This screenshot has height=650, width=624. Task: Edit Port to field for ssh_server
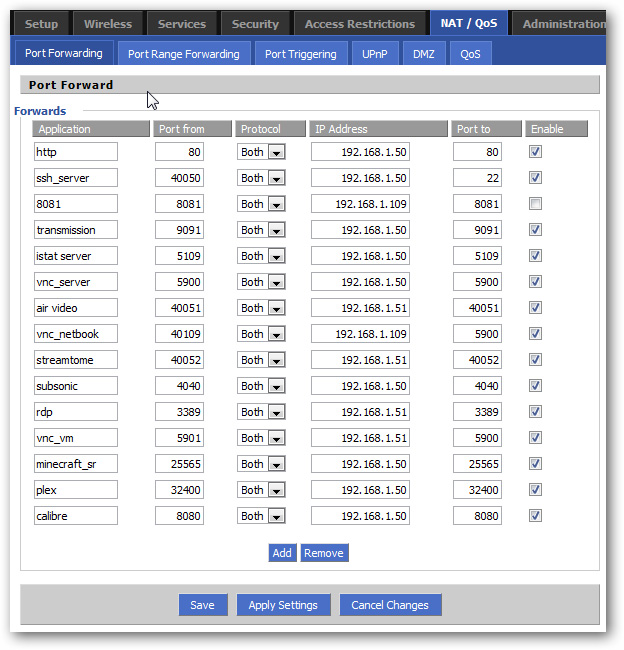point(477,178)
